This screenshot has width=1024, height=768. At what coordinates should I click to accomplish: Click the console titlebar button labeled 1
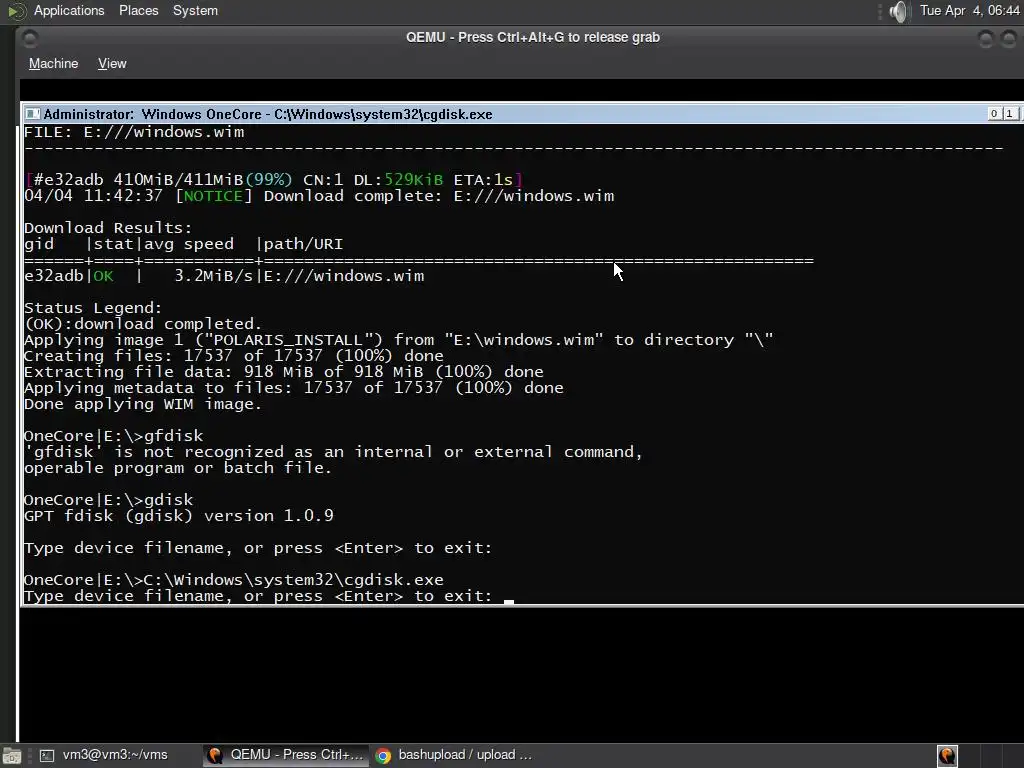pos(1010,114)
